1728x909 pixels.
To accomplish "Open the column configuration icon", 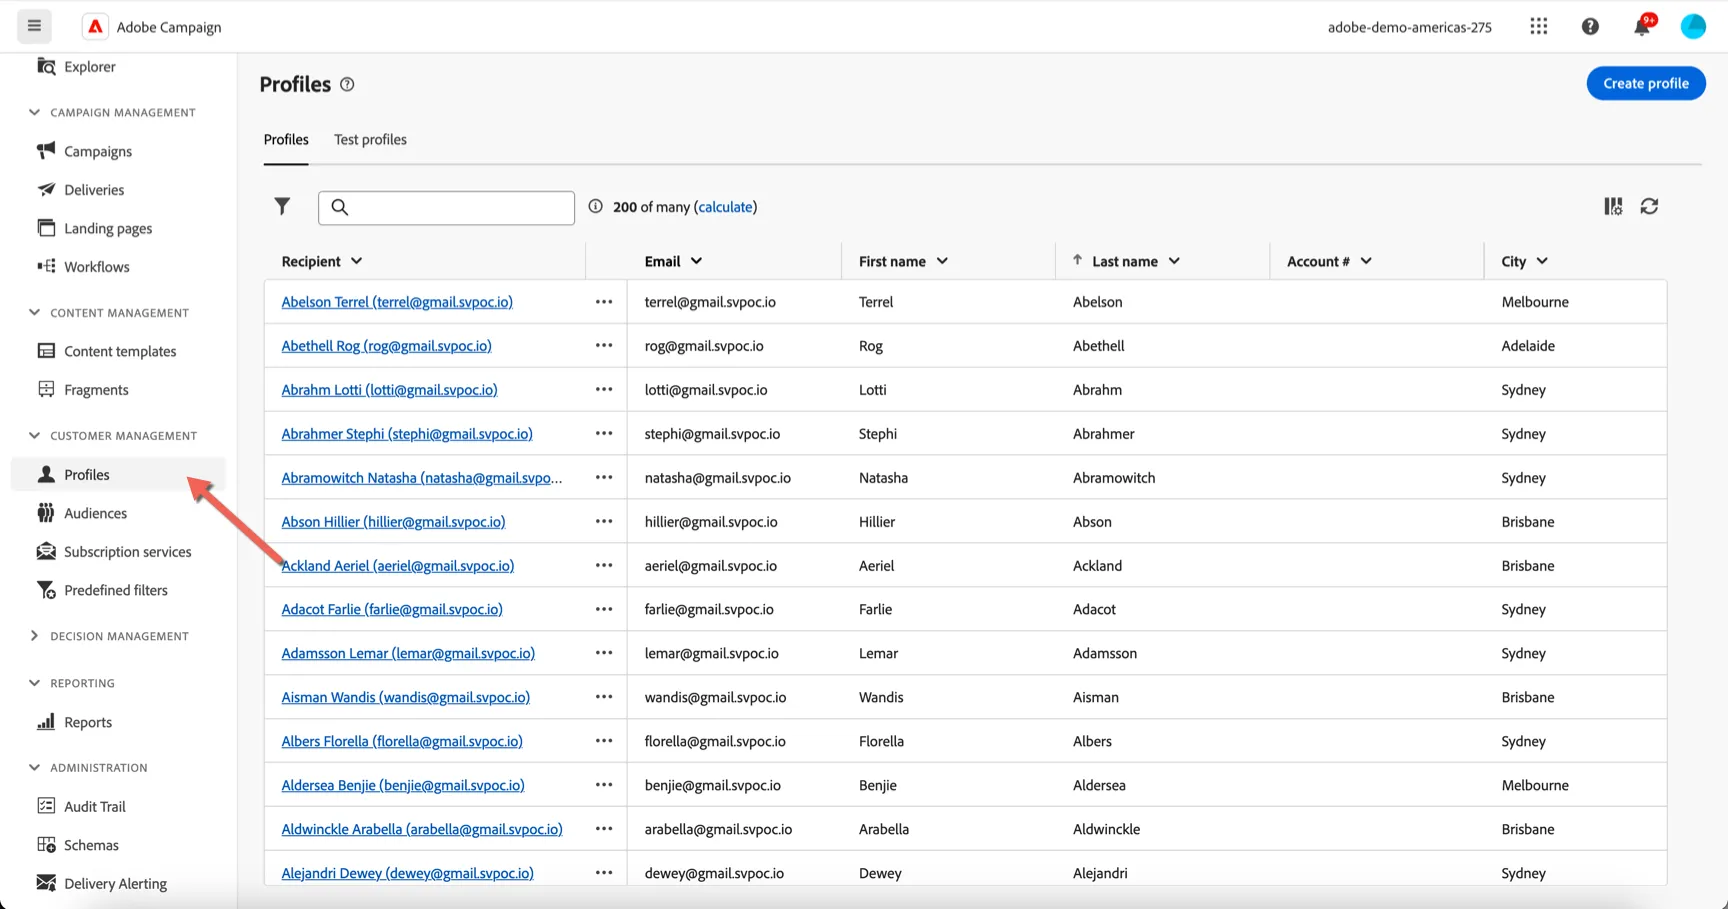I will click(1613, 206).
